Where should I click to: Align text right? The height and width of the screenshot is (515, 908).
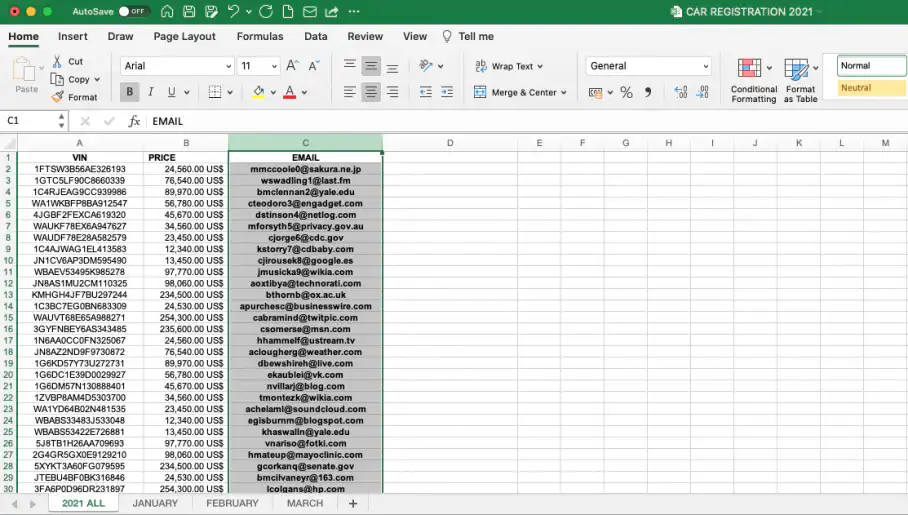tap(392, 92)
